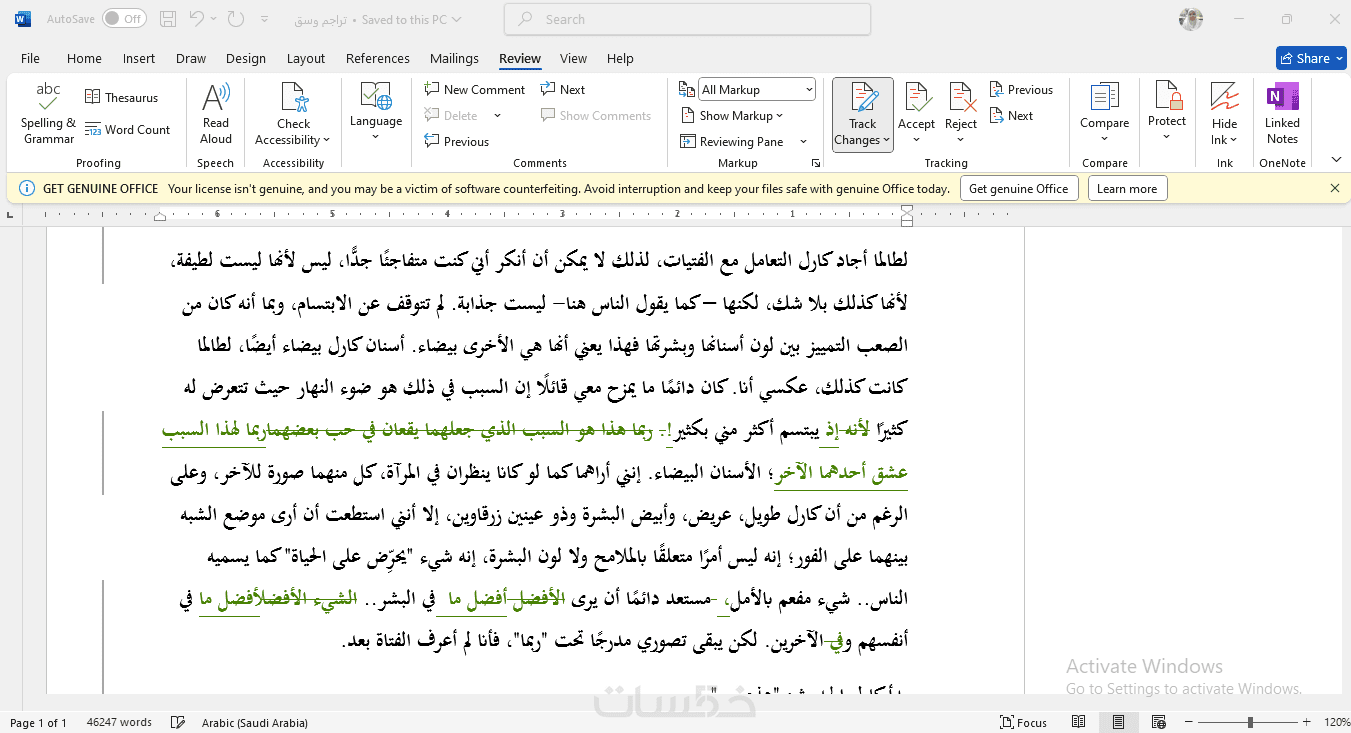Image resolution: width=1351 pixels, height=733 pixels.
Task: Dismiss the genuine Office notification bar
Action: tap(1335, 188)
